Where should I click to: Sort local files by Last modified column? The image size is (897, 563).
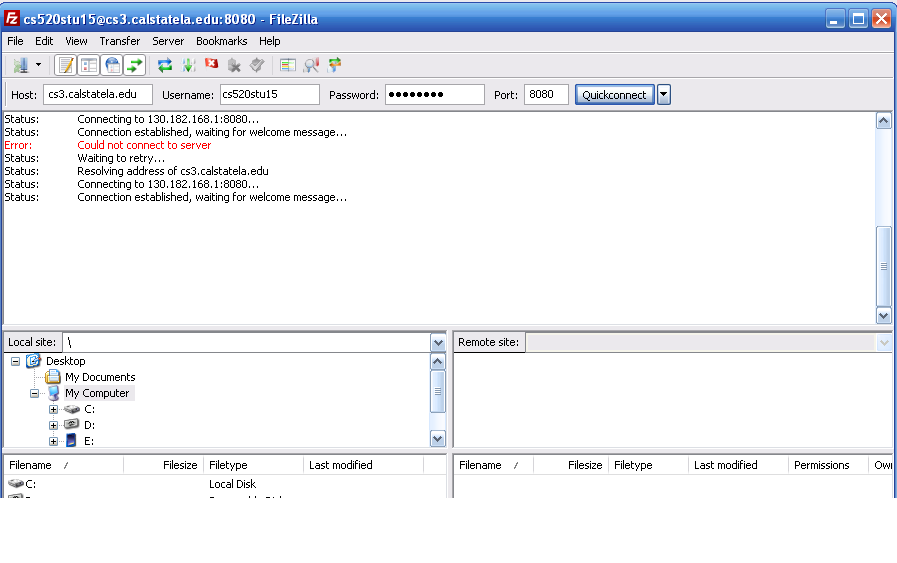pos(340,465)
